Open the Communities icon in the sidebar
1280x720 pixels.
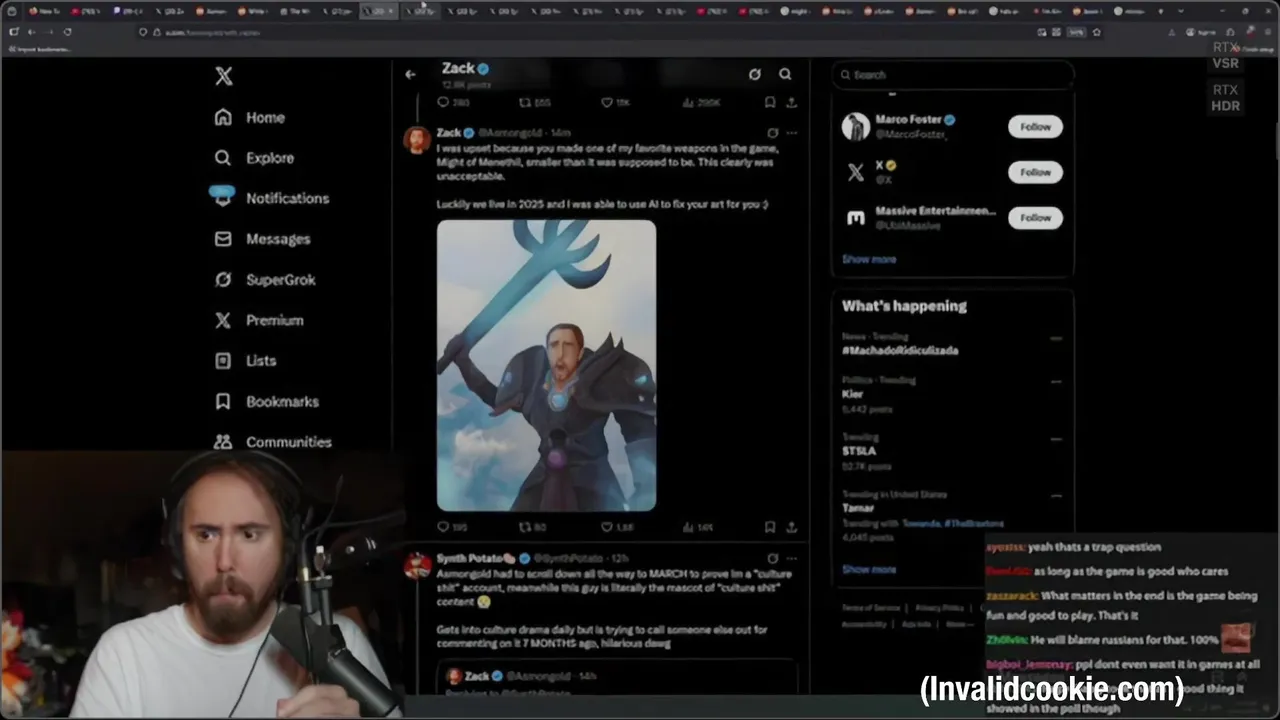[223, 442]
